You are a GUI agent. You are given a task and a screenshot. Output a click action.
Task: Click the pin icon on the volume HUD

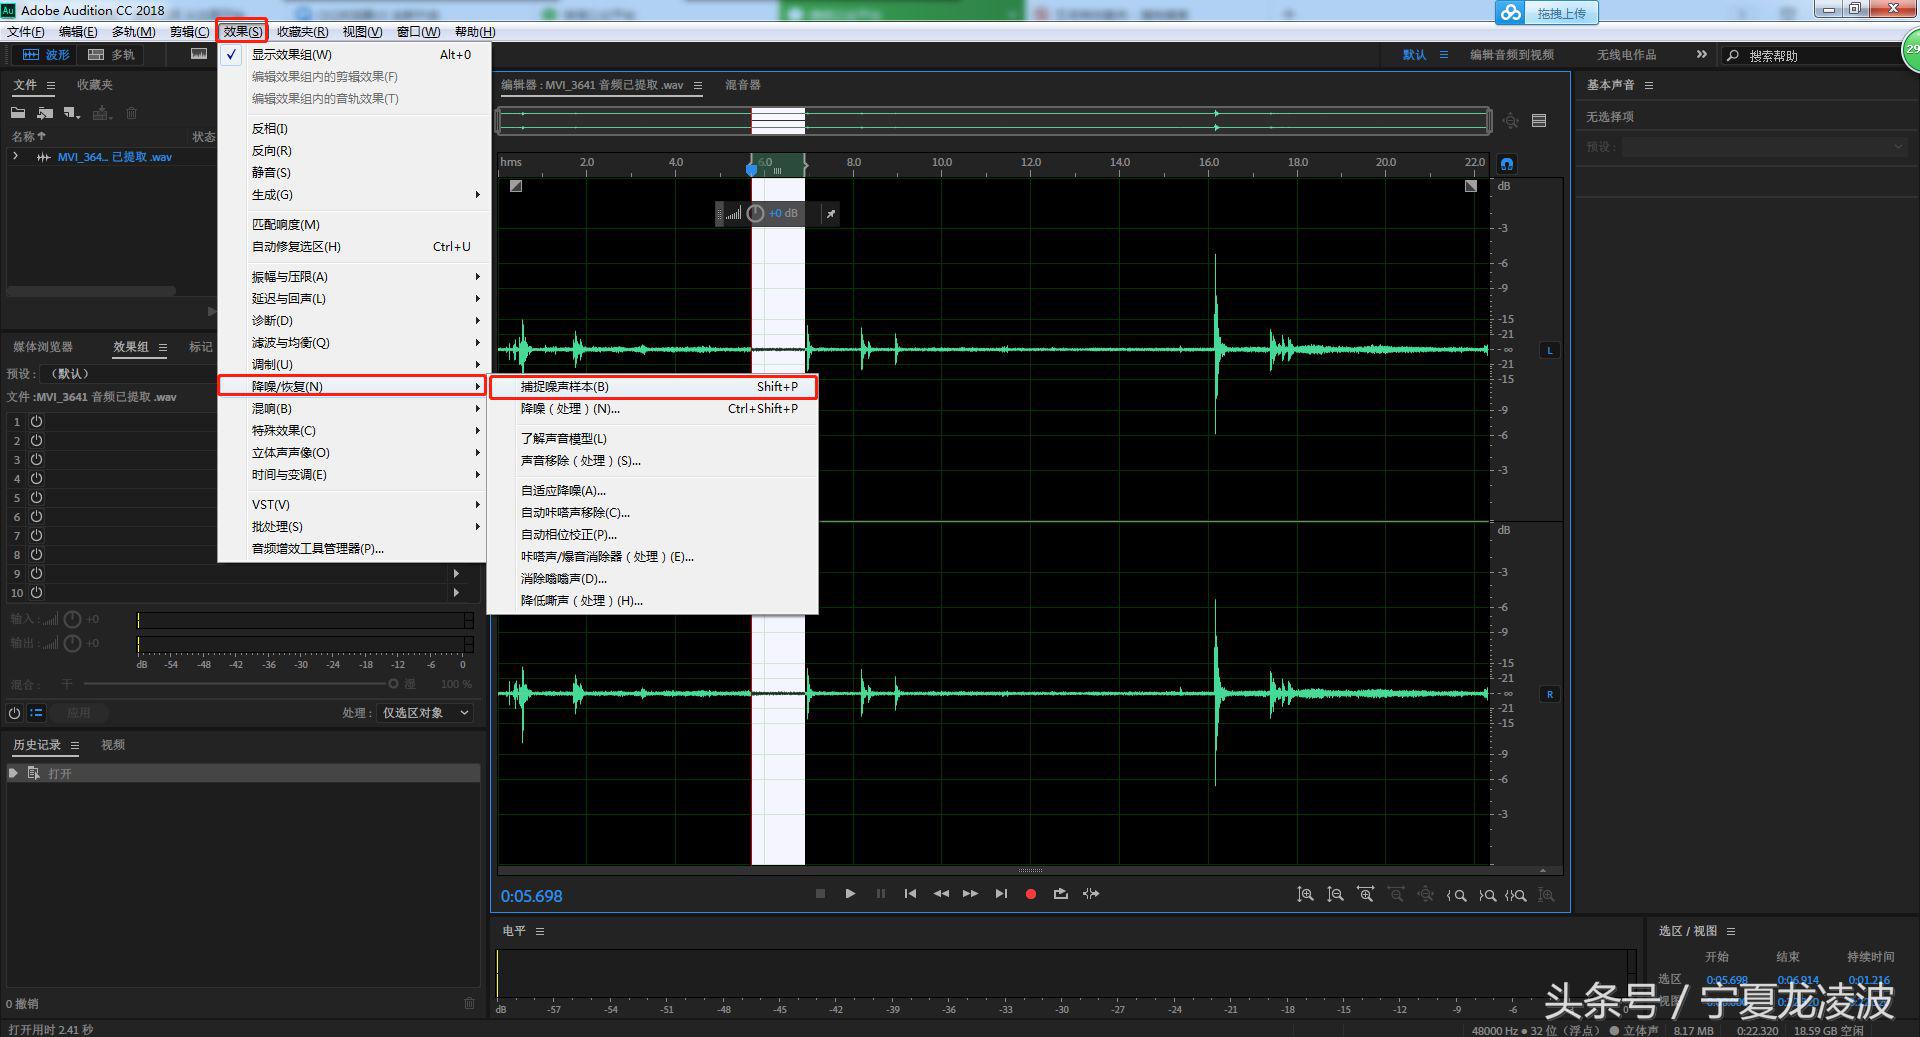point(830,214)
